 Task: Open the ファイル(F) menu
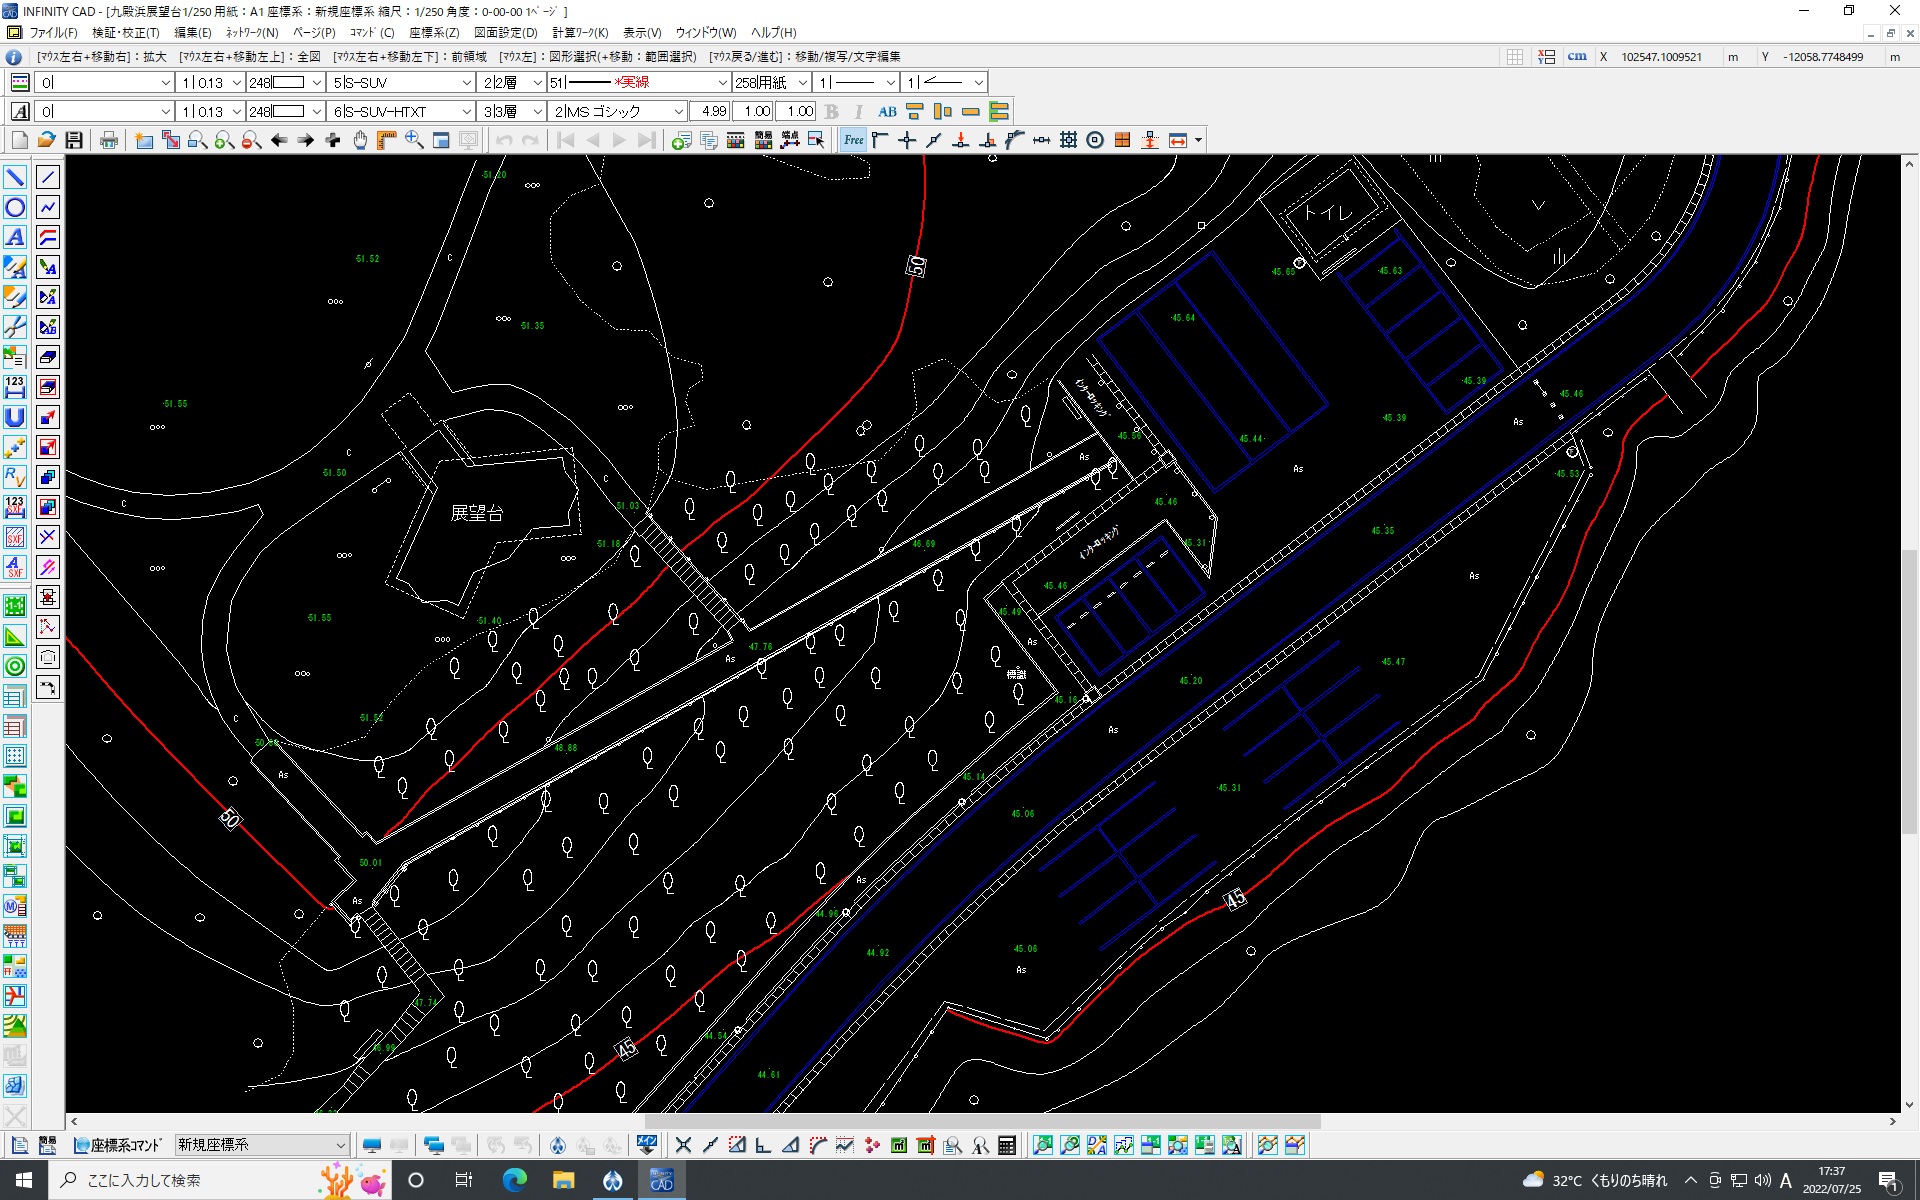(x=53, y=33)
